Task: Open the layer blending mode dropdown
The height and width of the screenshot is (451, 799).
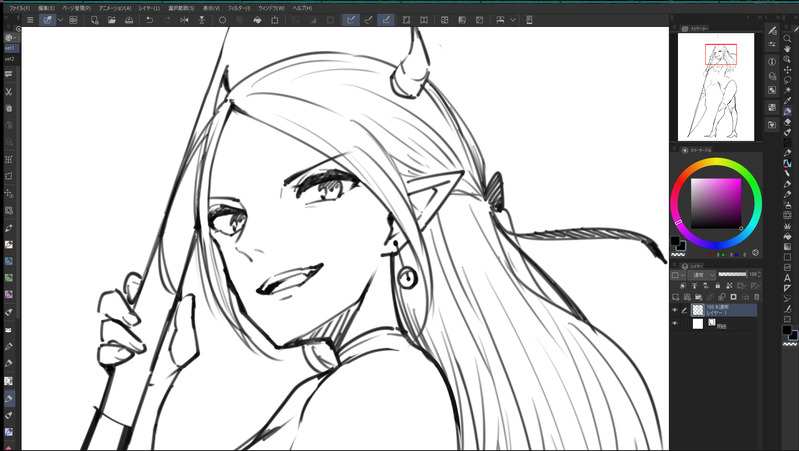Action: [703, 275]
